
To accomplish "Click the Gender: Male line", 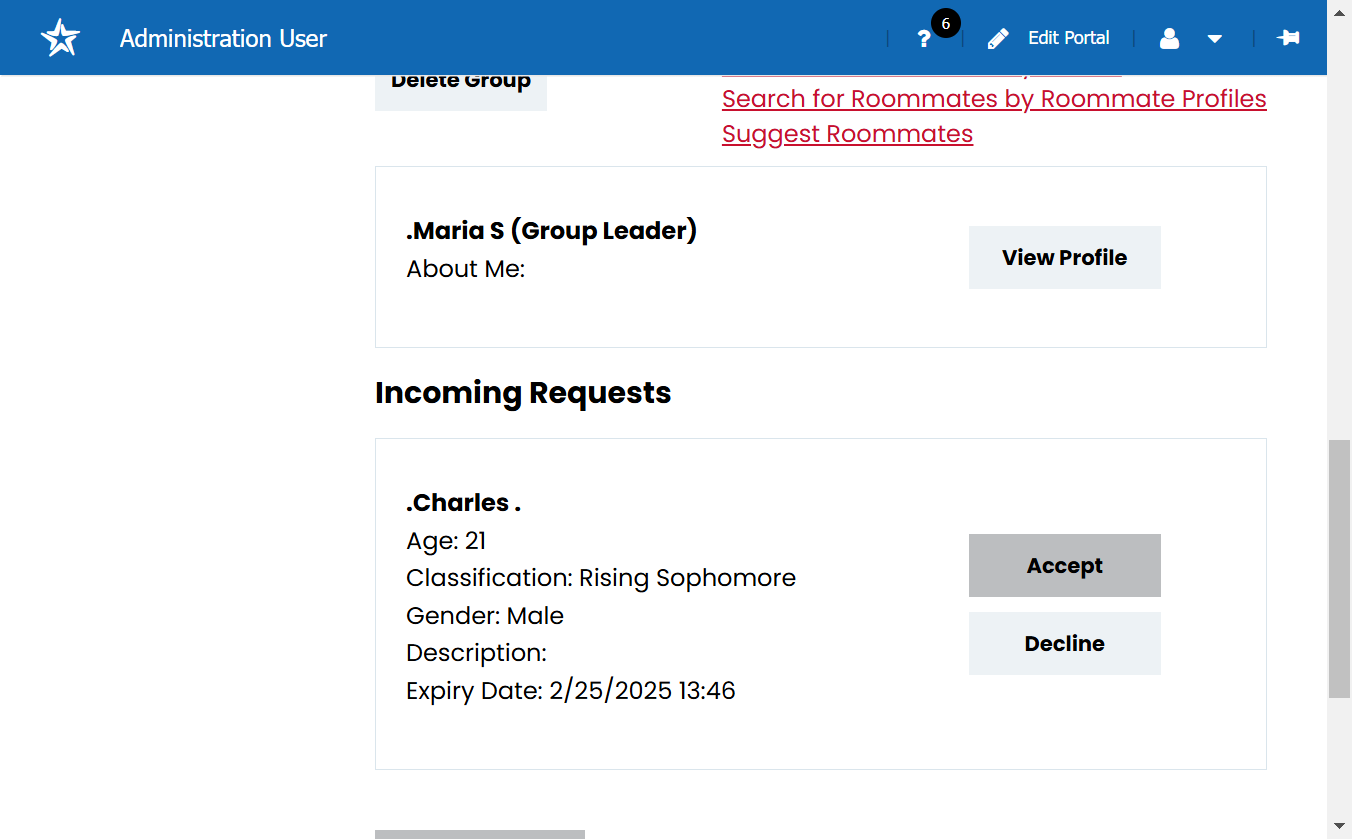I will (x=485, y=616).
